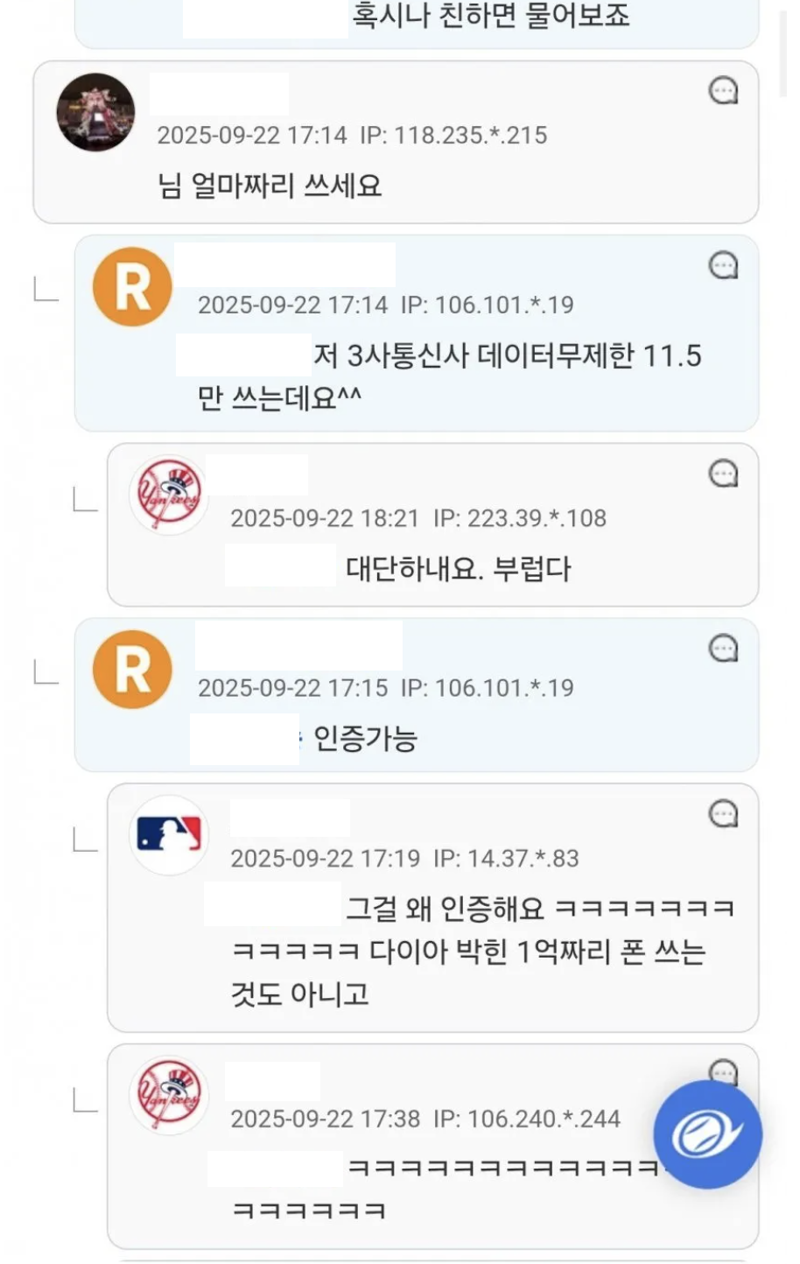Select the comment text 님 얼마짜리 쓰세요
This screenshot has width=800, height=1264.
(x=270, y=186)
